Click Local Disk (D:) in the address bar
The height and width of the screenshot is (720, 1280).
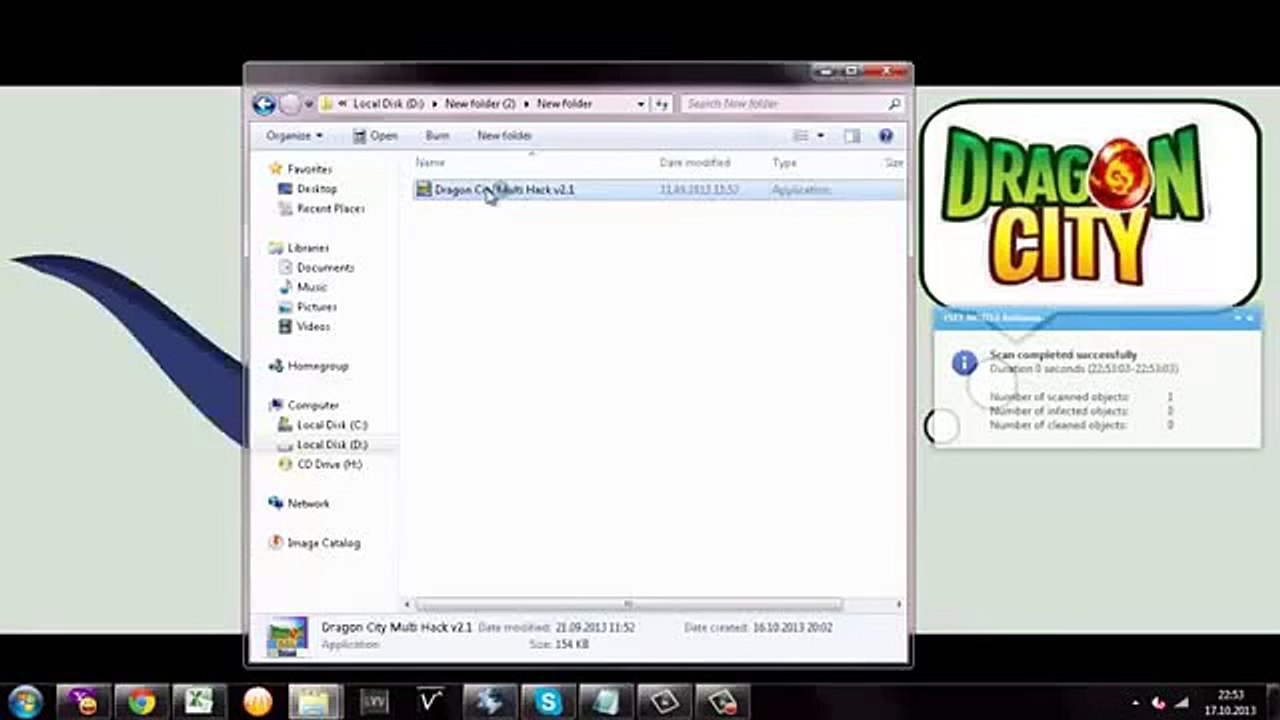(388, 104)
